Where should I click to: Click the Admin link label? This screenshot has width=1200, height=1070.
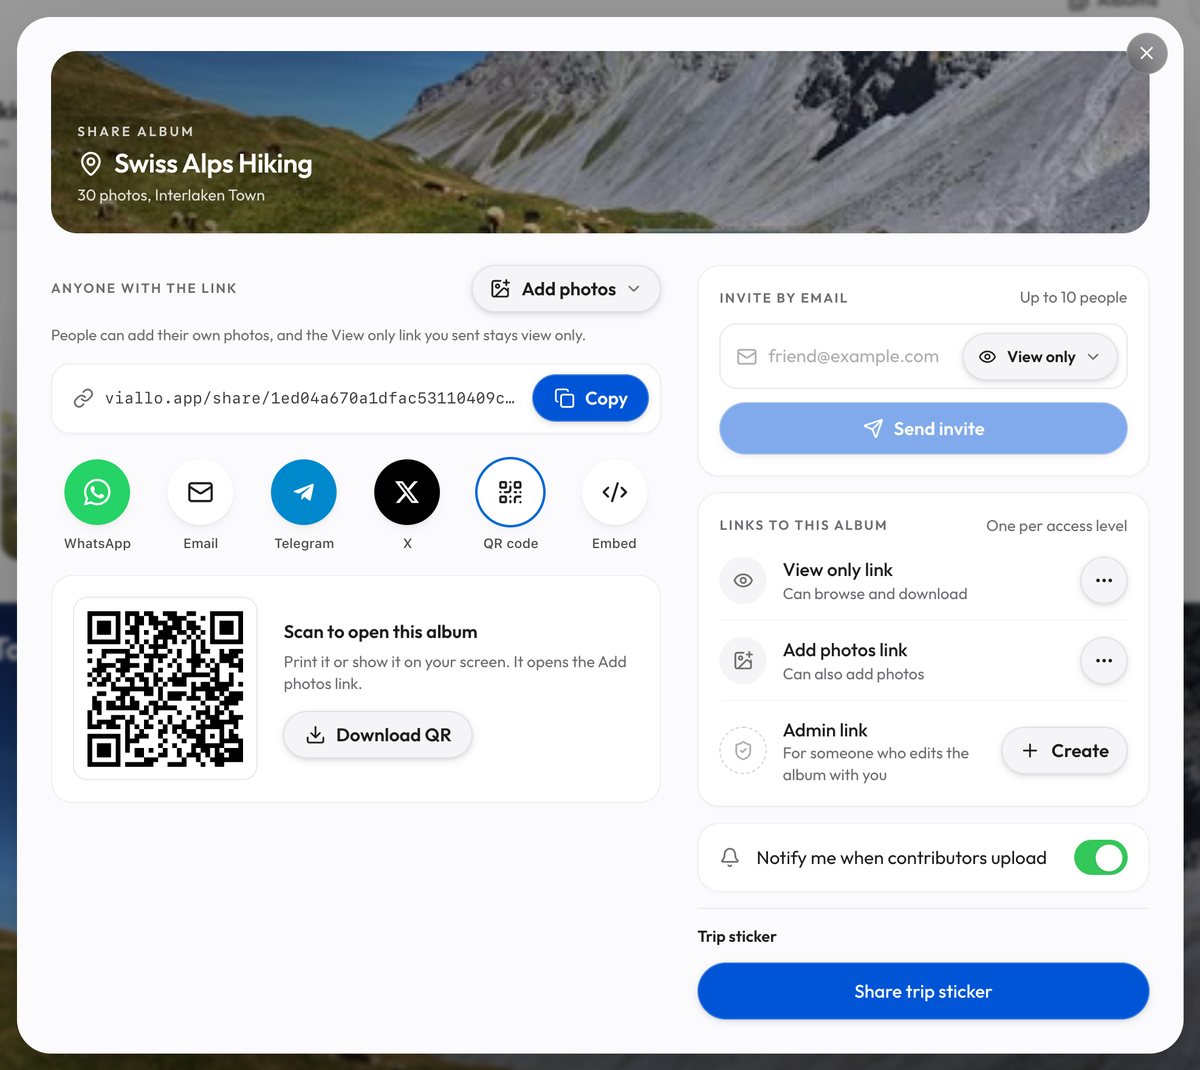point(825,730)
